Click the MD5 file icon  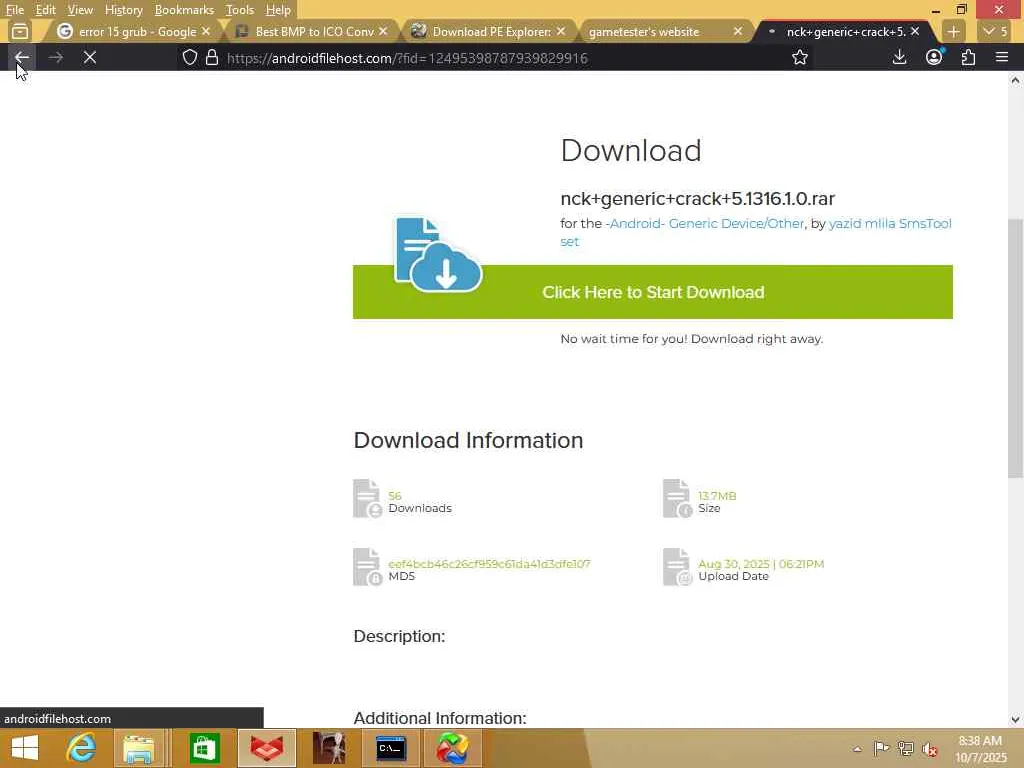[x=367, y=567]
